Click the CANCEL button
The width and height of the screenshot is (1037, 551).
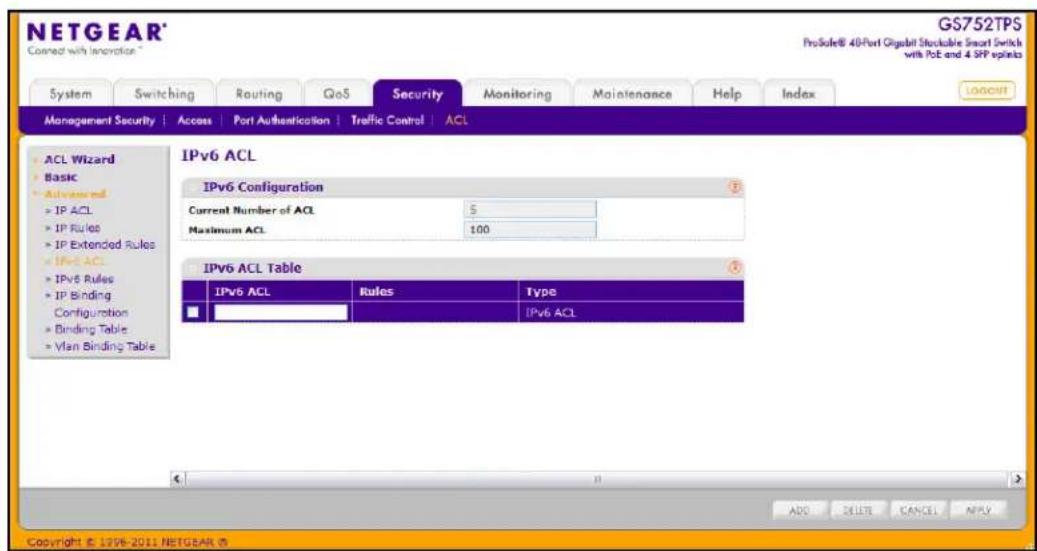coord(917,511)
